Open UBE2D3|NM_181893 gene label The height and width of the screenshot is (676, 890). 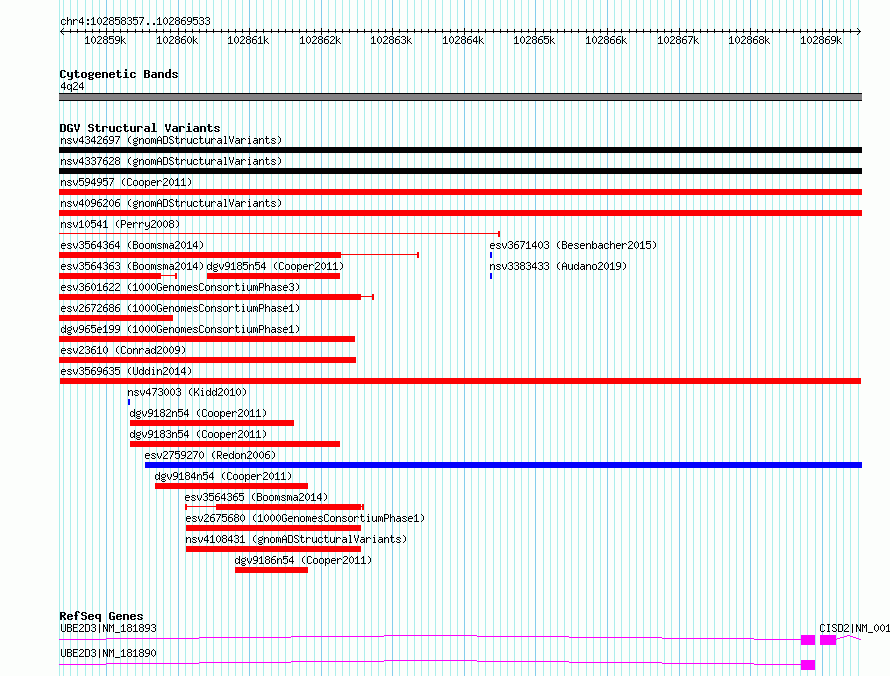[x=108, y=628]
